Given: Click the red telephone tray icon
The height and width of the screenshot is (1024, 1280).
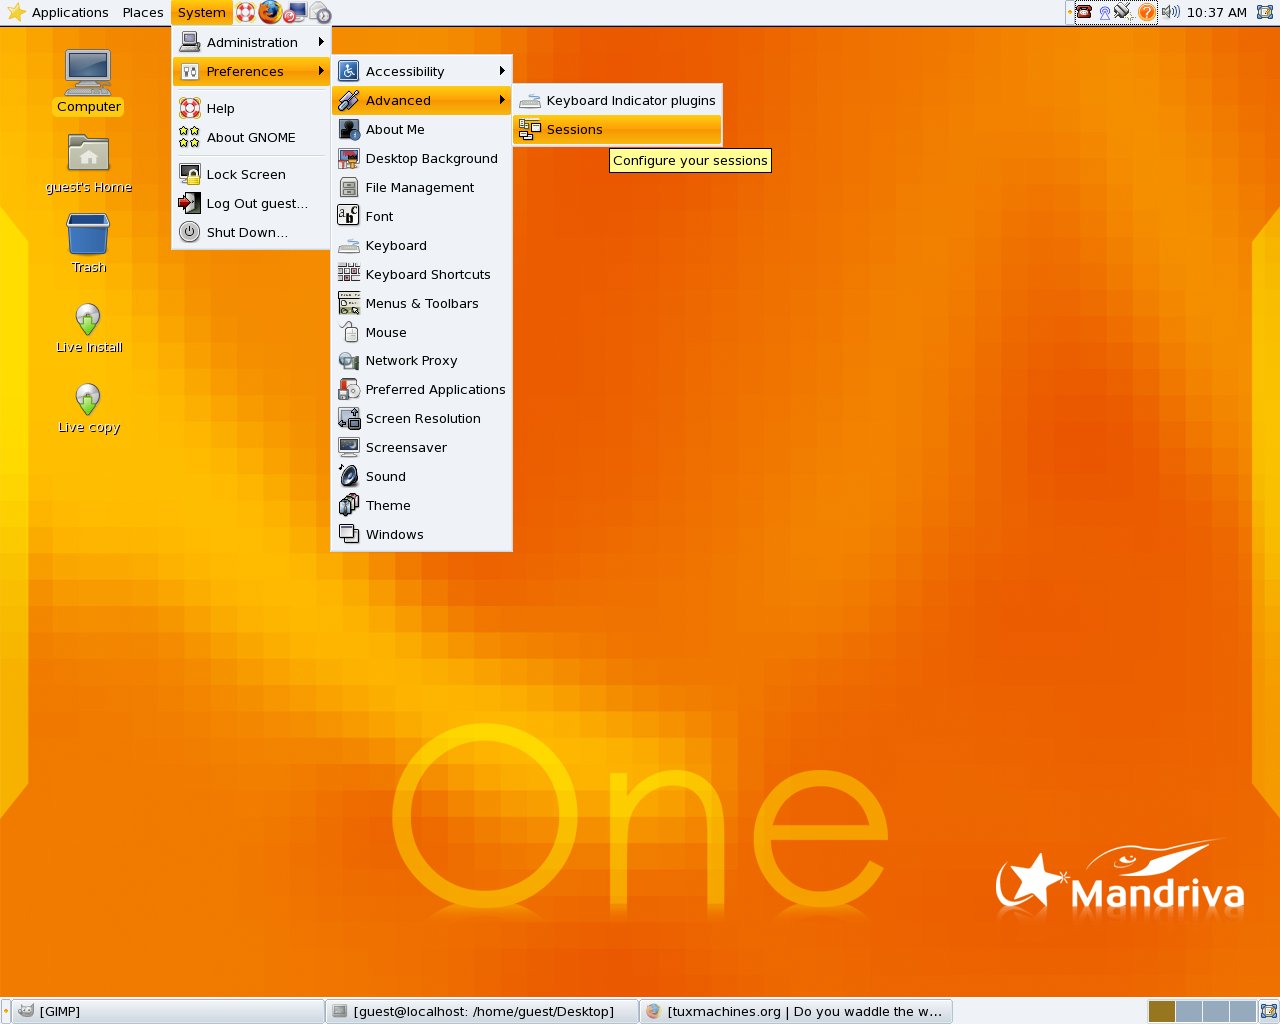Looking at the screenshot, I should [x=1083, y=12].
